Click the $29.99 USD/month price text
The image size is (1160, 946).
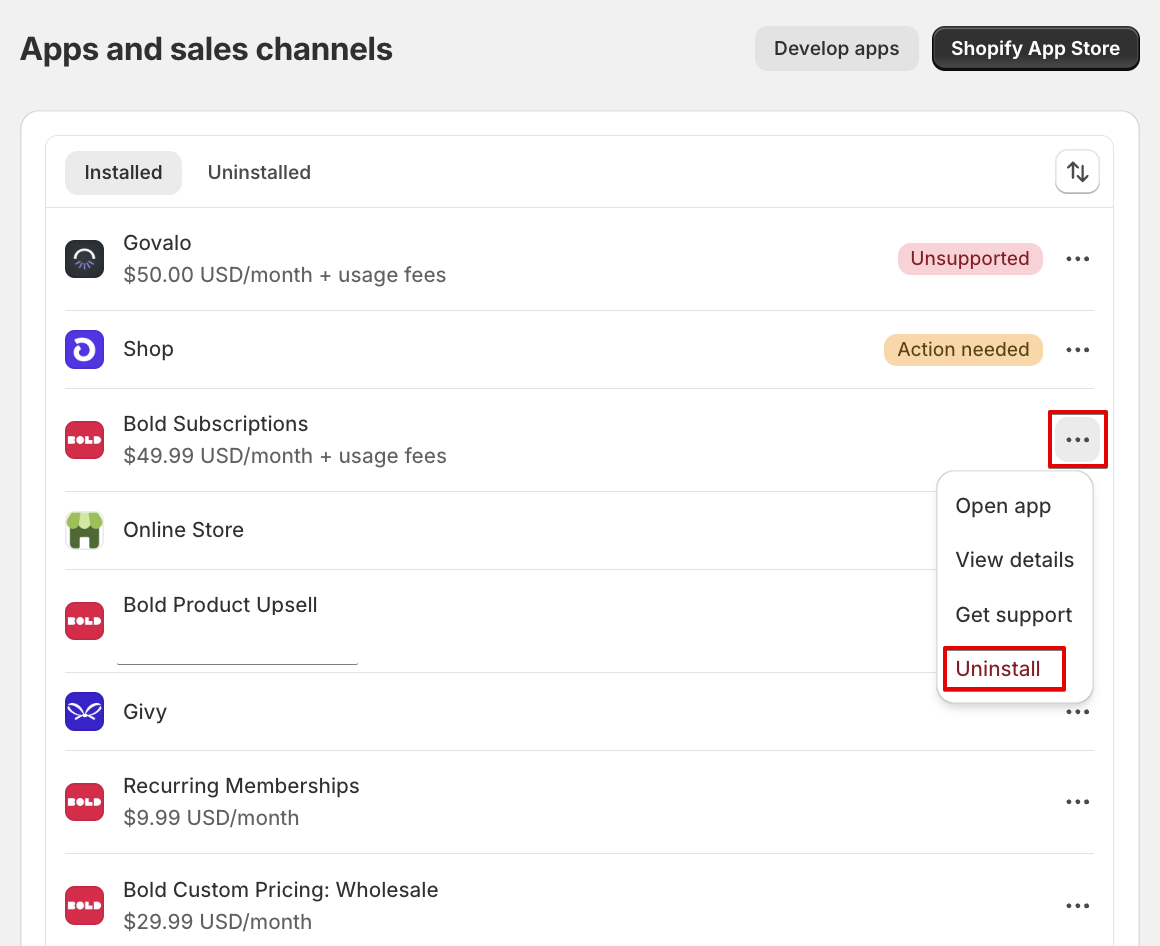218,922
